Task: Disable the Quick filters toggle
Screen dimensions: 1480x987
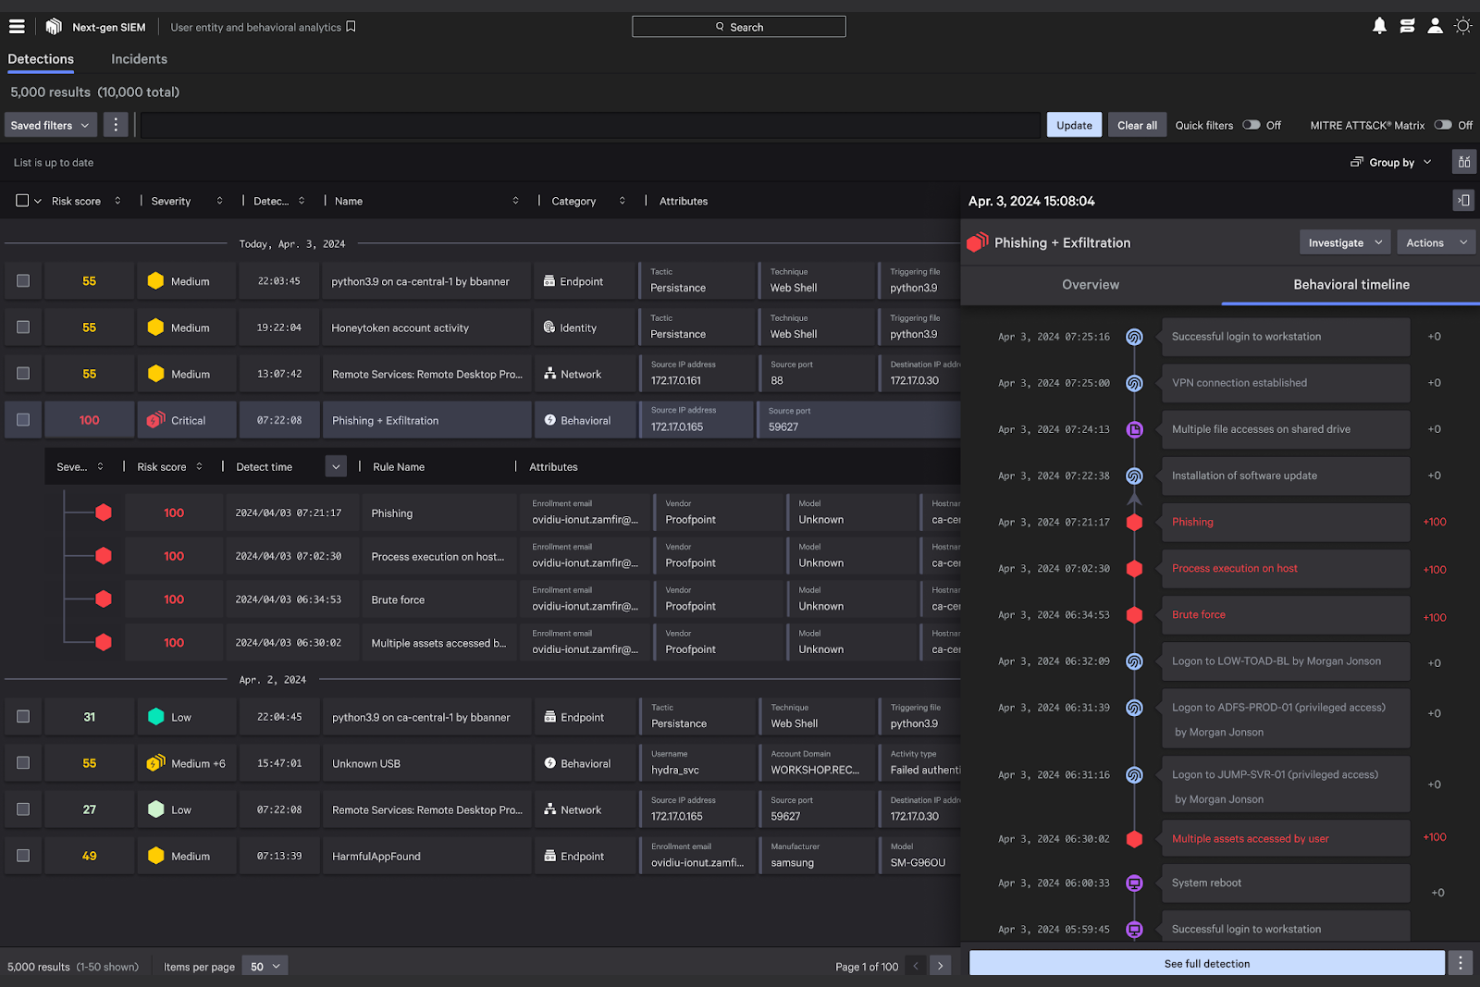Action: pos(1250,124)
